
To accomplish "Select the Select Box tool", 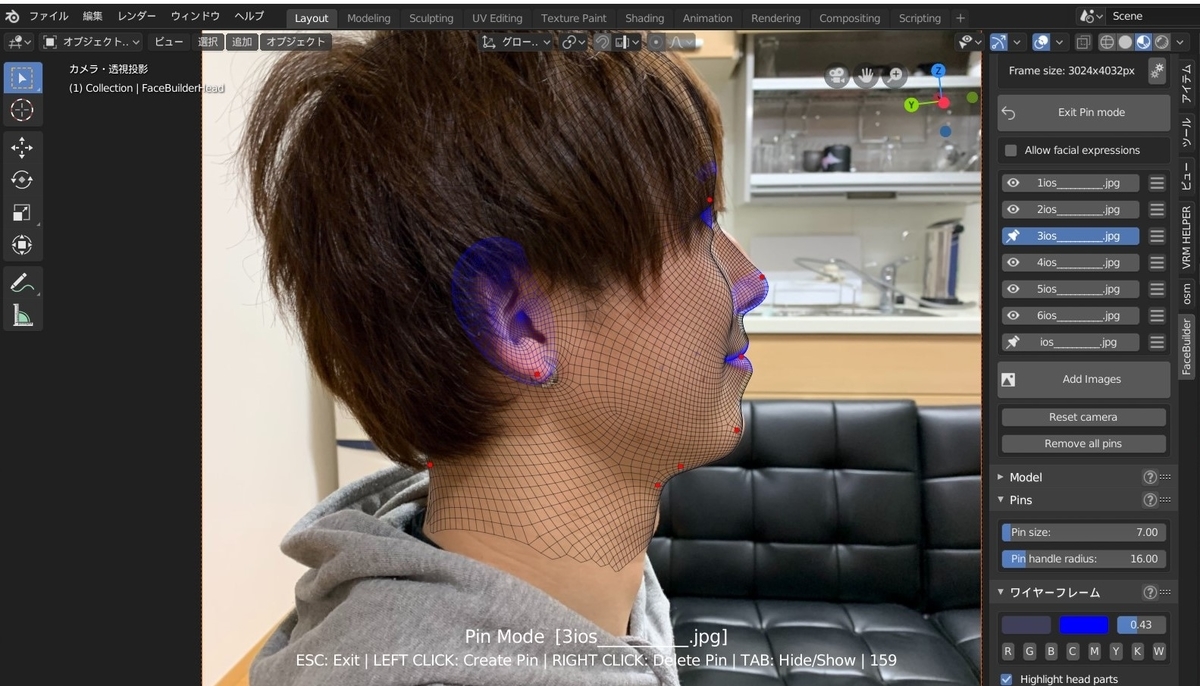I will pos(22,78).
